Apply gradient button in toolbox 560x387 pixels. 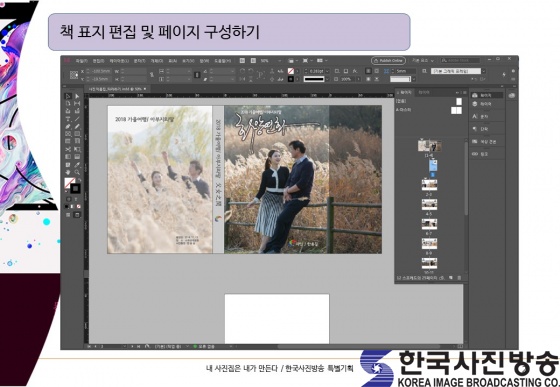click(x=72, y=206)
